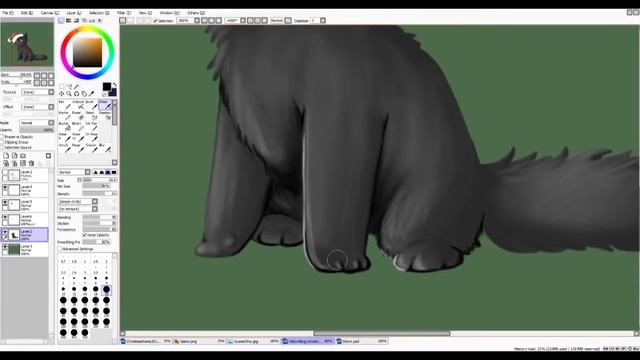Toggle visibility of Layer4
Image resolution: width=640 pixels, height=360 pixels.
click(x=5, y=188)
